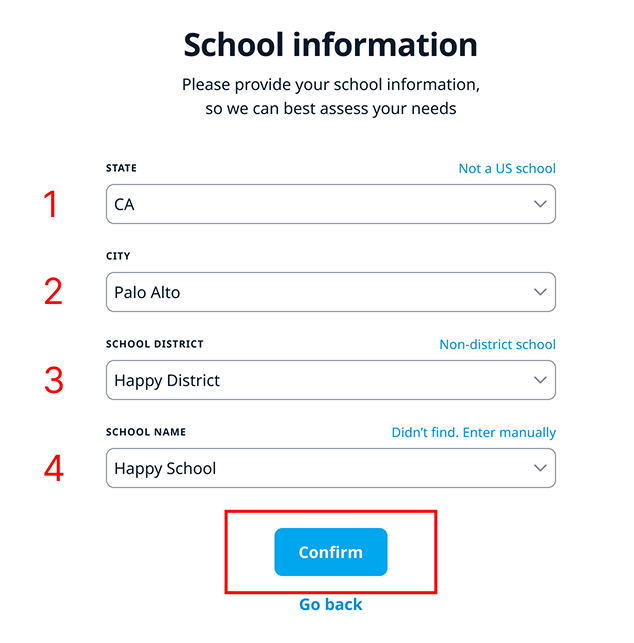
Task: Select the "Non-district school" link
Action: point(497,344)
